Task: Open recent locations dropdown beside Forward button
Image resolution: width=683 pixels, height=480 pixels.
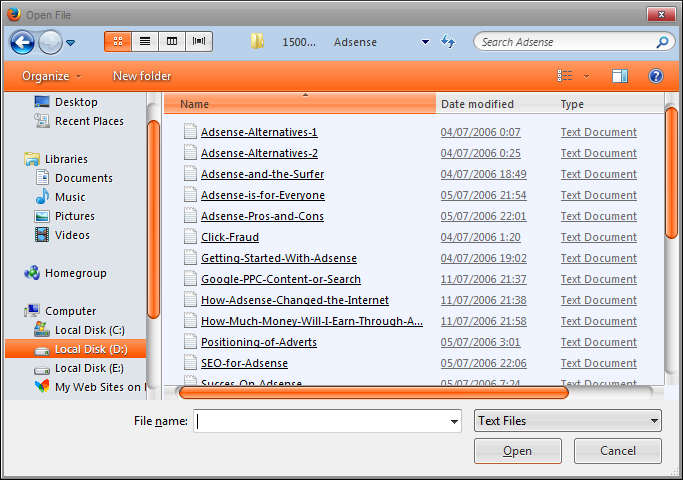Action: click(x=71, y=43)
